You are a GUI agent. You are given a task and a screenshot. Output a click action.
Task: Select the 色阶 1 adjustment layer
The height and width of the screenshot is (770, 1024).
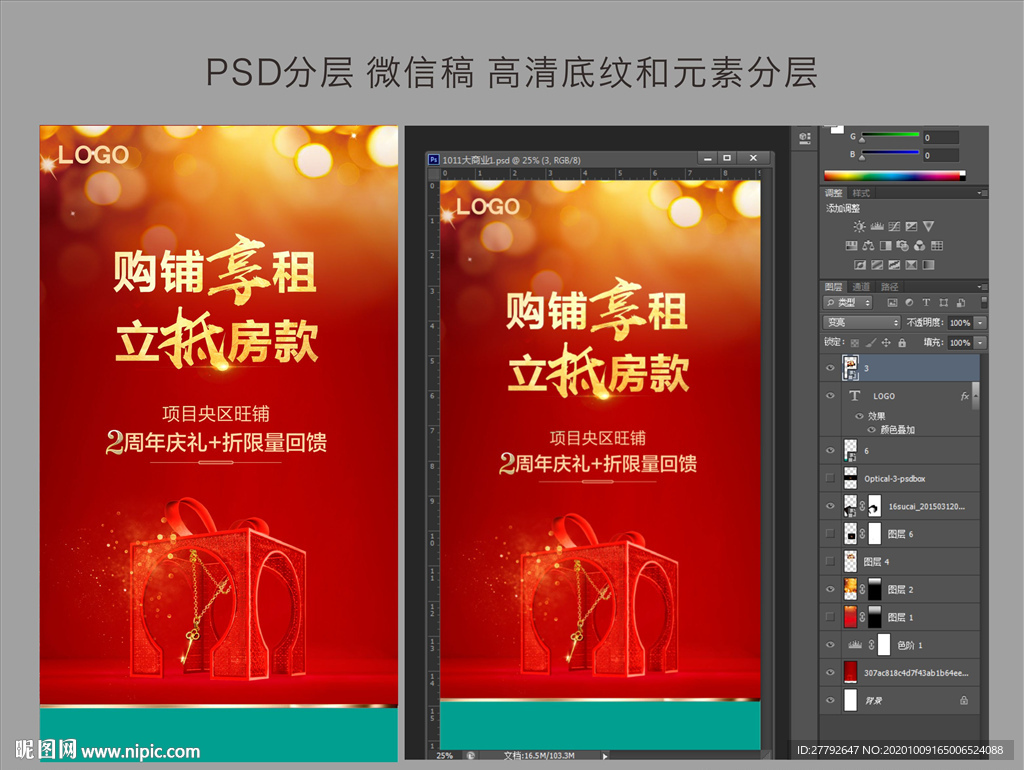pyautogui.click(x=907, y=645)
